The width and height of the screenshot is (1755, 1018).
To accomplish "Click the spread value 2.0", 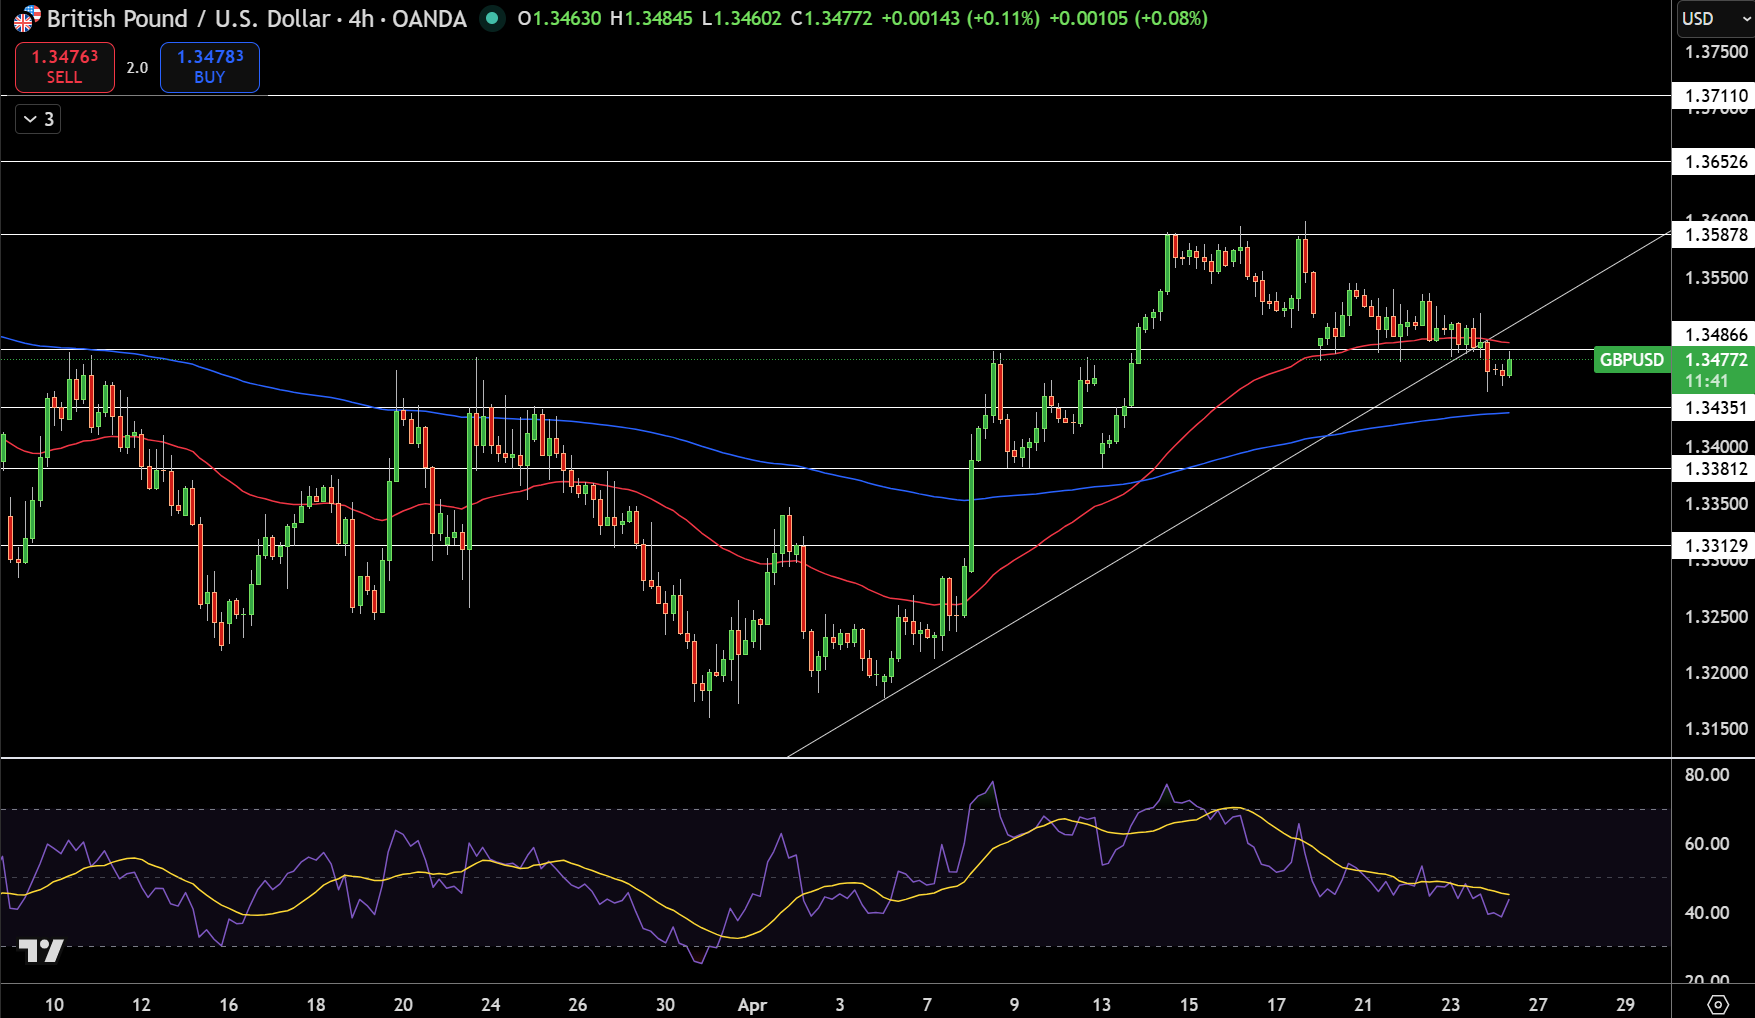I will click(137, 68).
